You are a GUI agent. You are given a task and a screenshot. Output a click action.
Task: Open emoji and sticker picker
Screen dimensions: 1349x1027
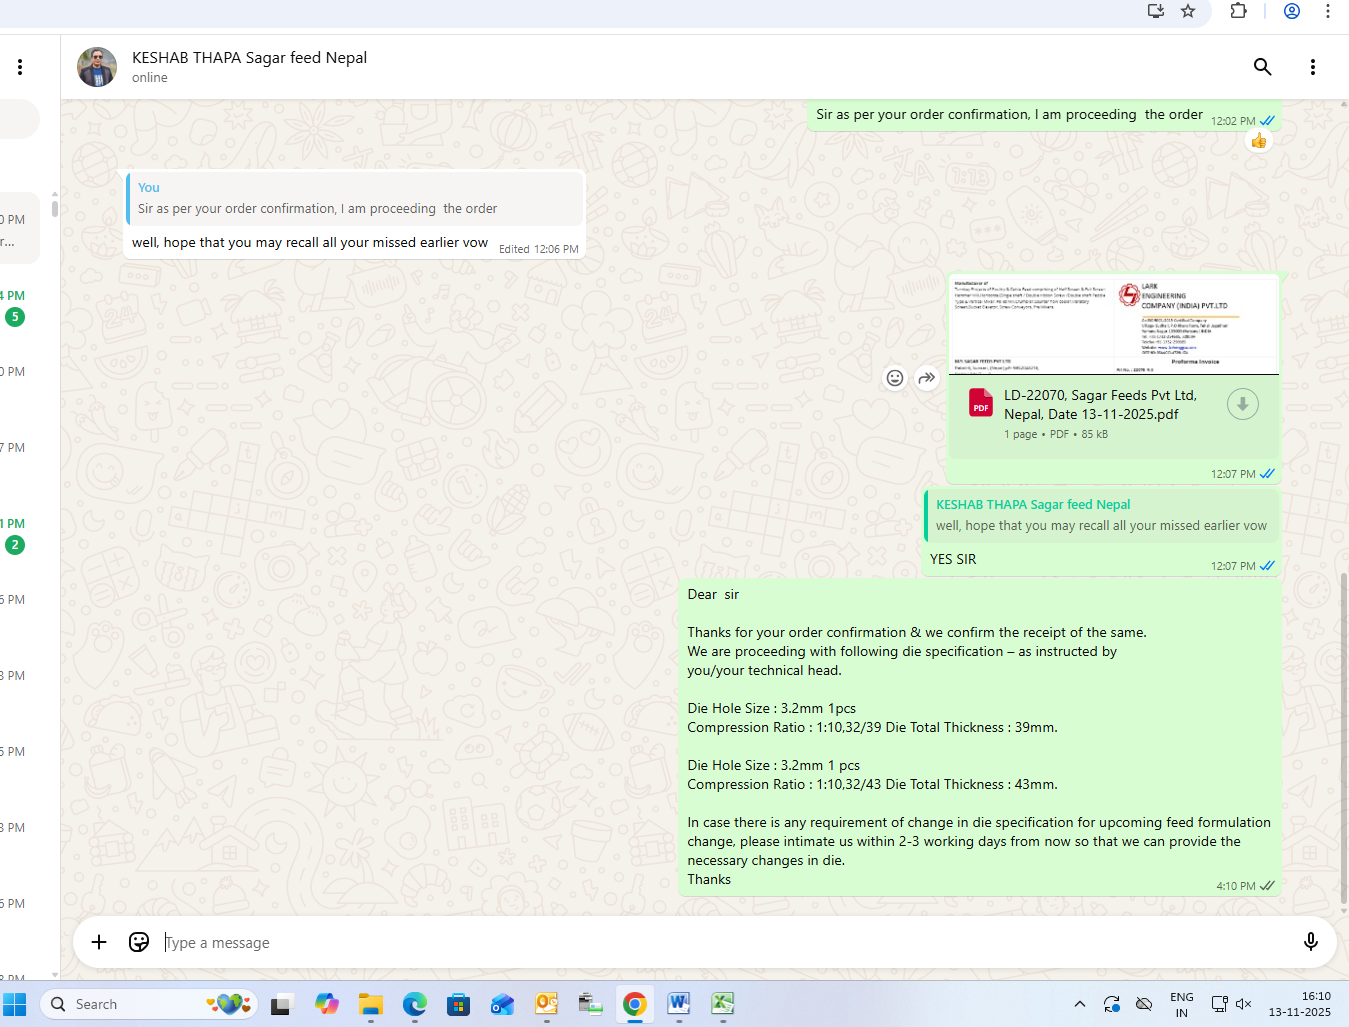(139, 942)
